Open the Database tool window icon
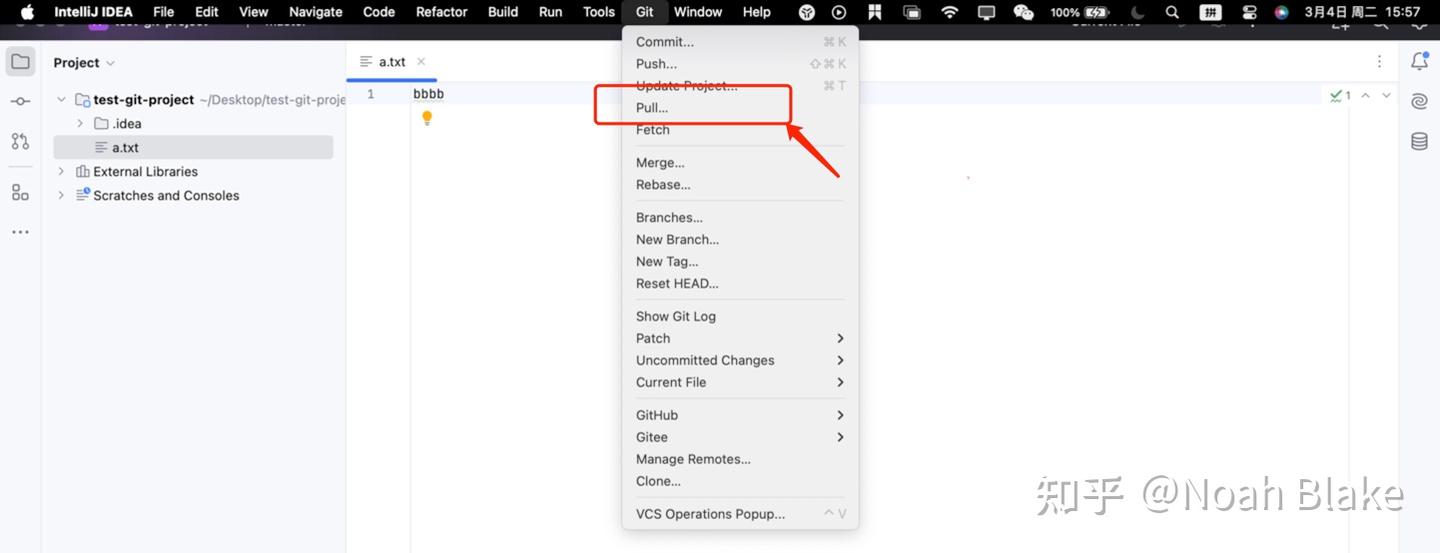 pyautogui.click(x=1419, y=141)
